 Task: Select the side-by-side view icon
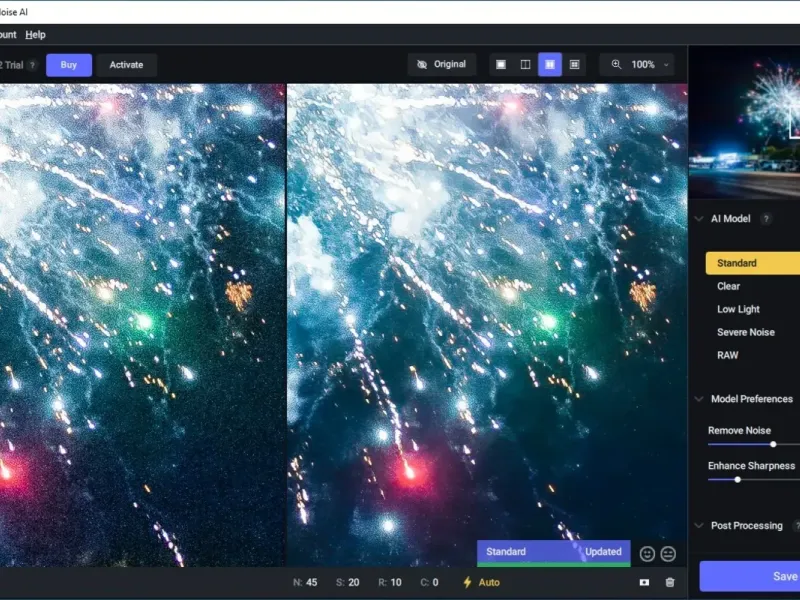click(550, 64)
